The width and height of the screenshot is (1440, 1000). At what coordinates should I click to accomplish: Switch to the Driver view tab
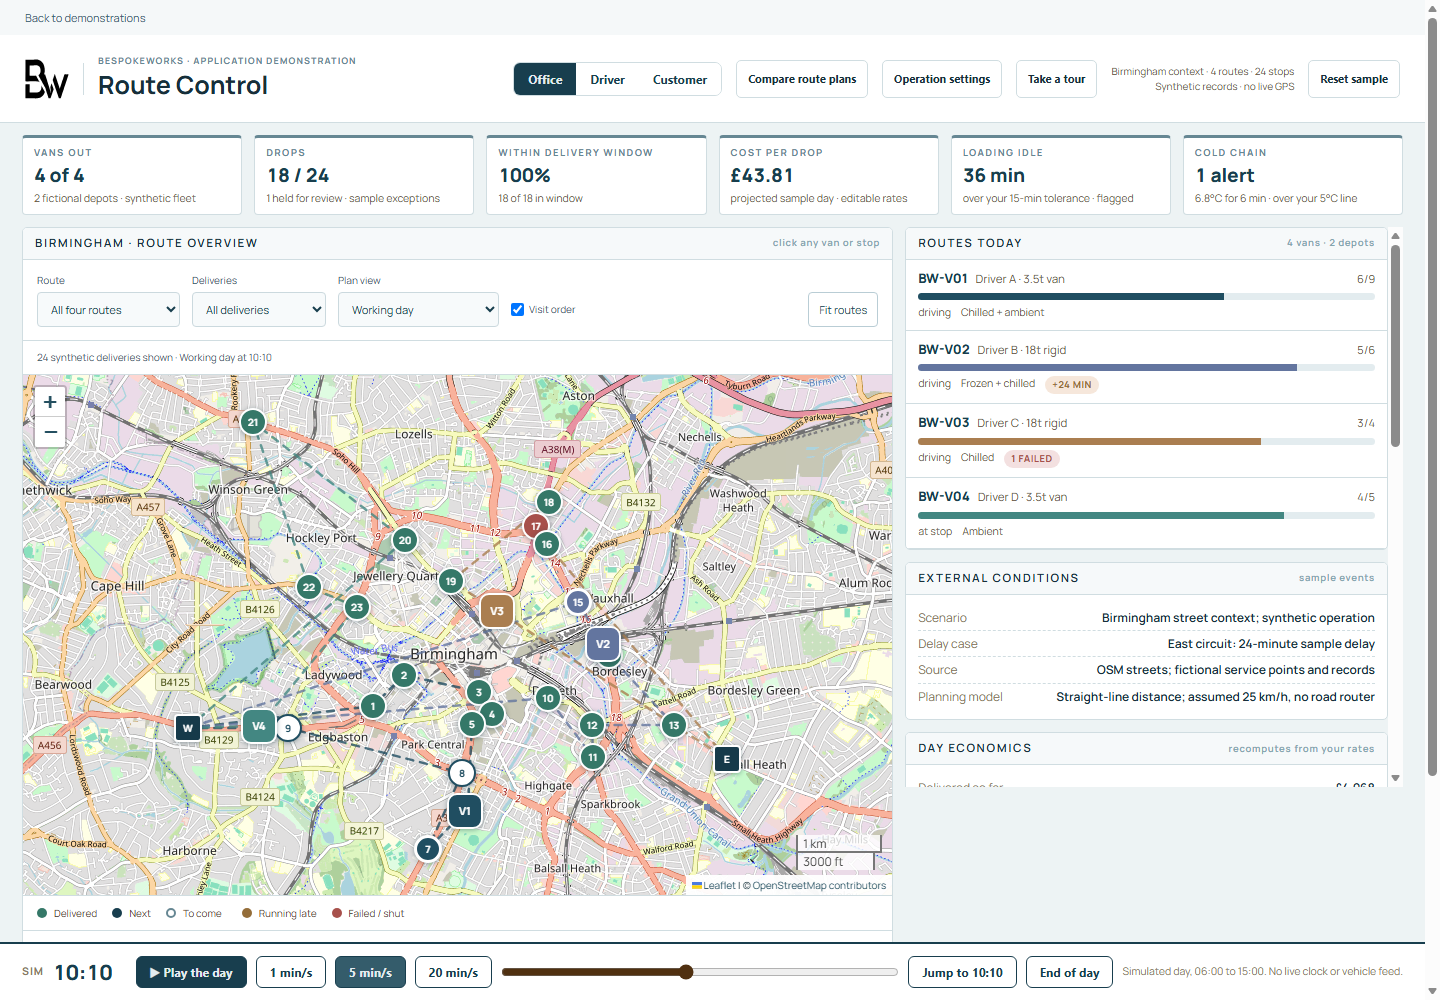click(x=607, y=79)
